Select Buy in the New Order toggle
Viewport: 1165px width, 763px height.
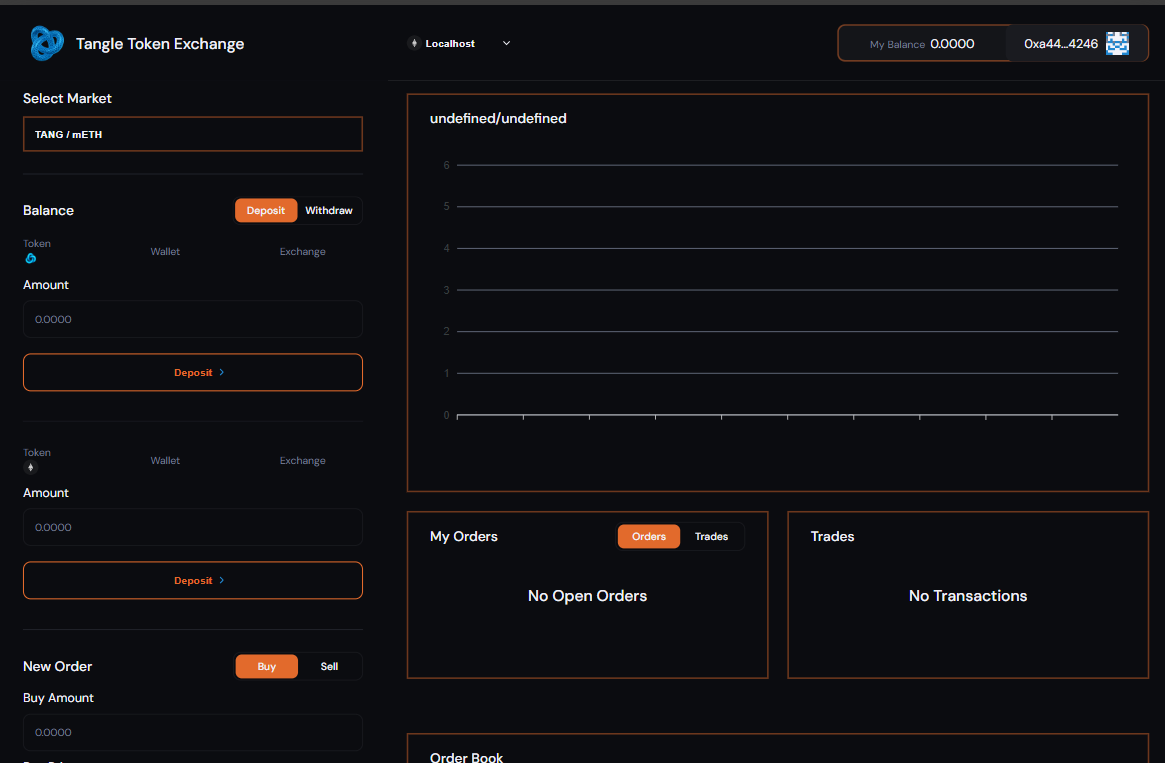tap(266, 666)
